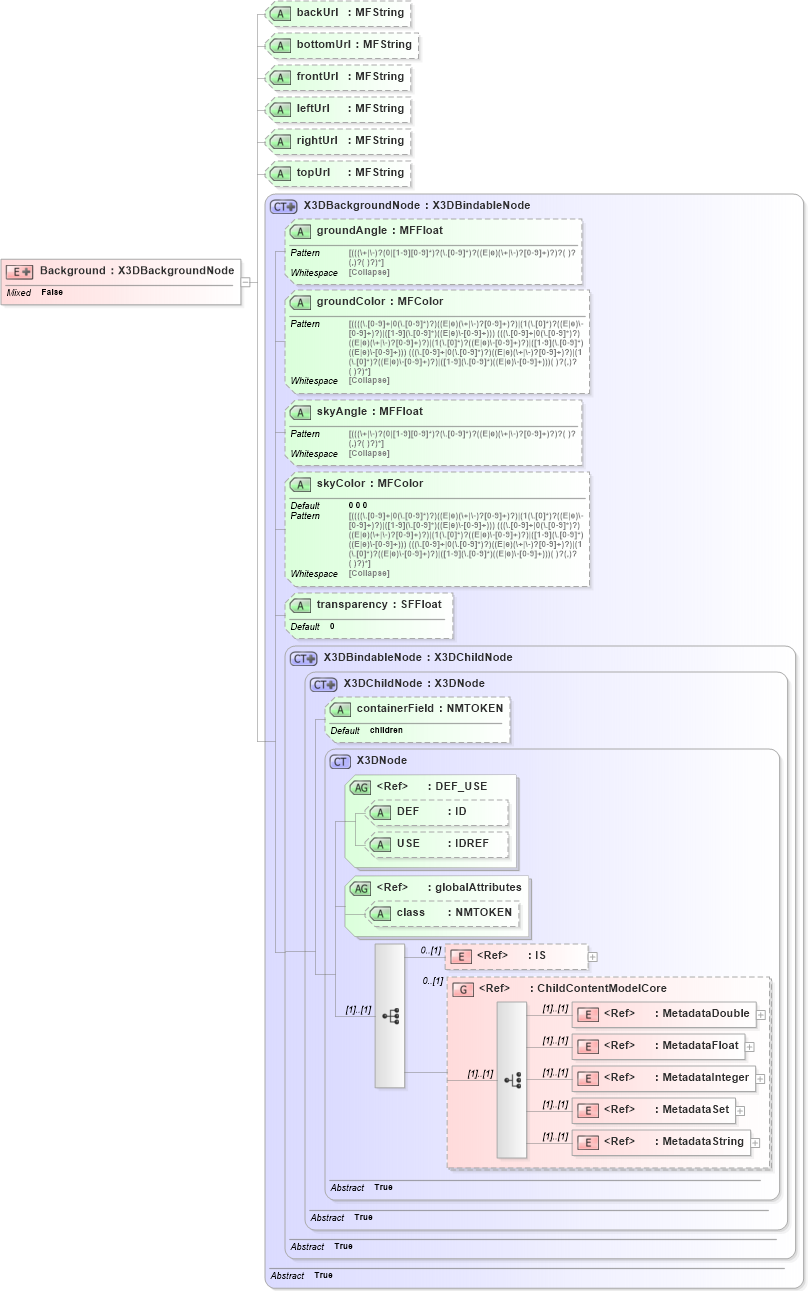Screen dimensions: 808x1291
Task: Click the skyColor attribute icon
Action: point(301,484)
